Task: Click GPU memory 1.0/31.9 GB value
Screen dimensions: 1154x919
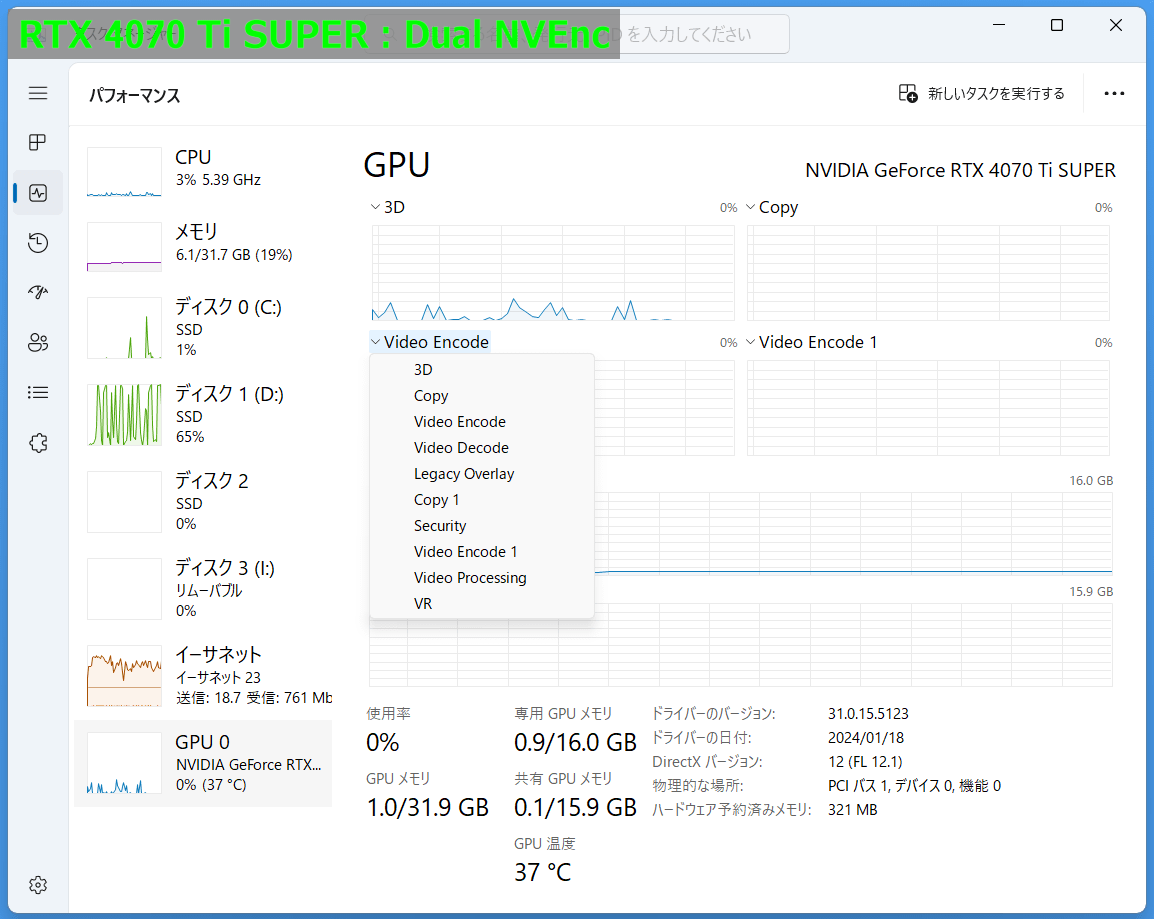Action: click(428, 807)
